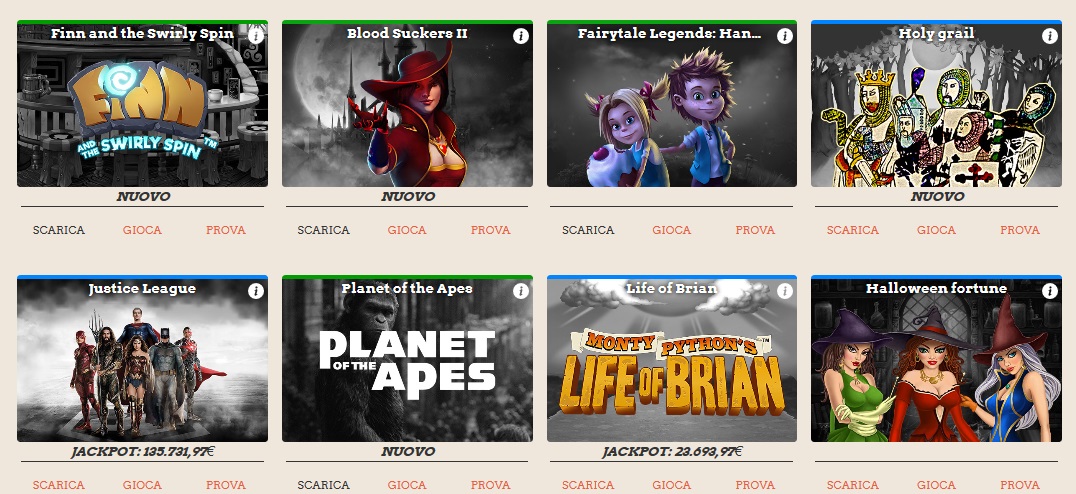
Task: Click the Halloween fortune witches thumbnail
Action: [x=936, y=360]
